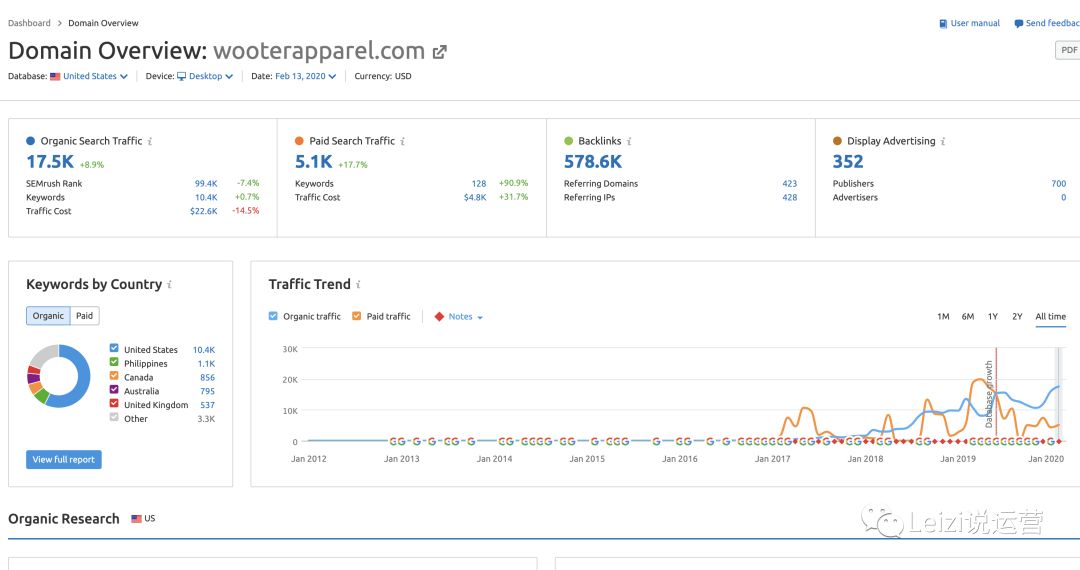Click the Database growth marker on chart
Viewport: 1080px width, 570px height.
pos(990,394)
